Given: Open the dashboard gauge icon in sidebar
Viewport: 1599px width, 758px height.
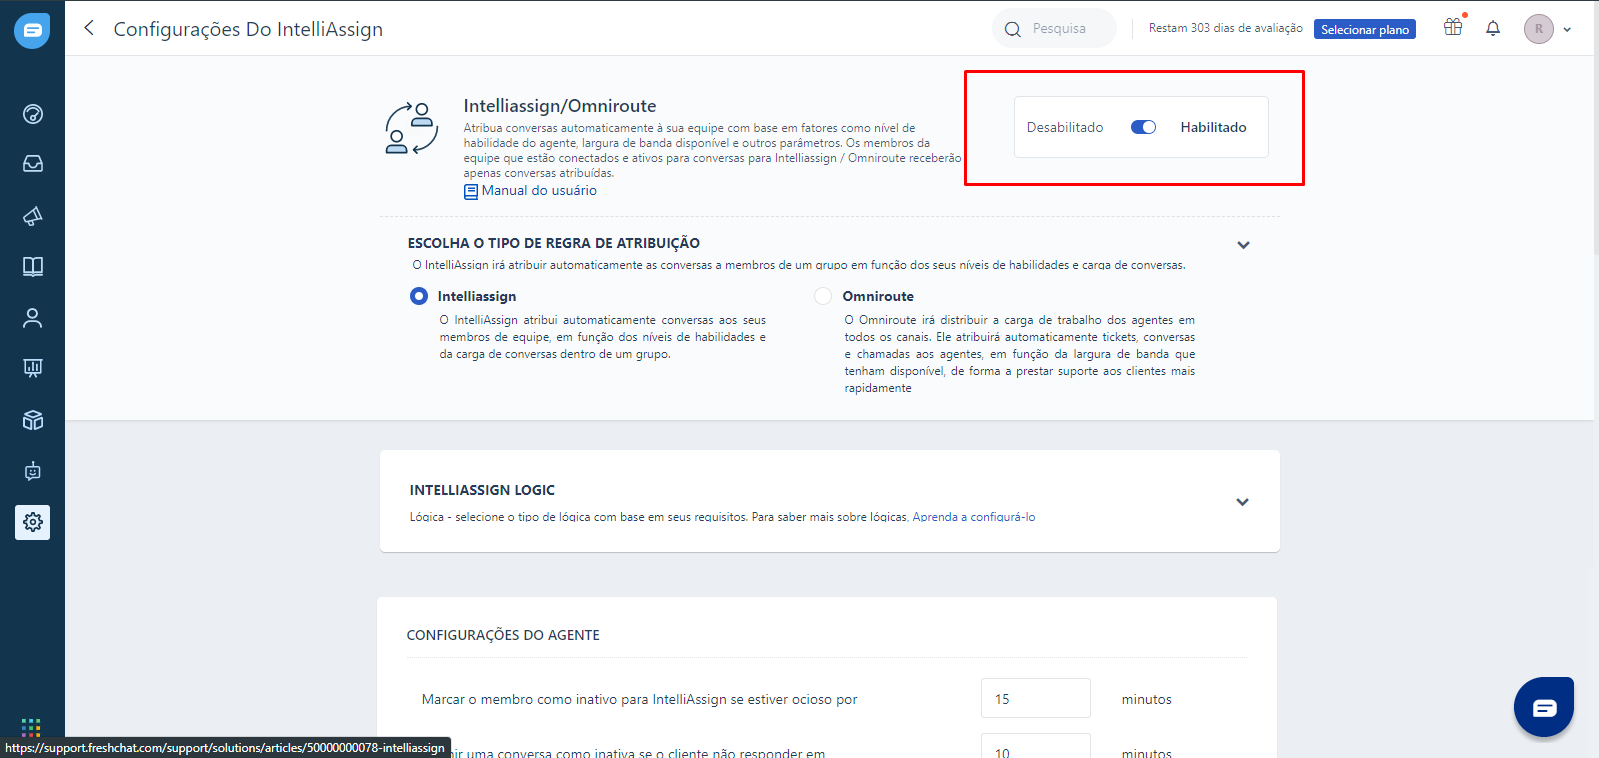Looking at the screenshot, I should 33,114.
